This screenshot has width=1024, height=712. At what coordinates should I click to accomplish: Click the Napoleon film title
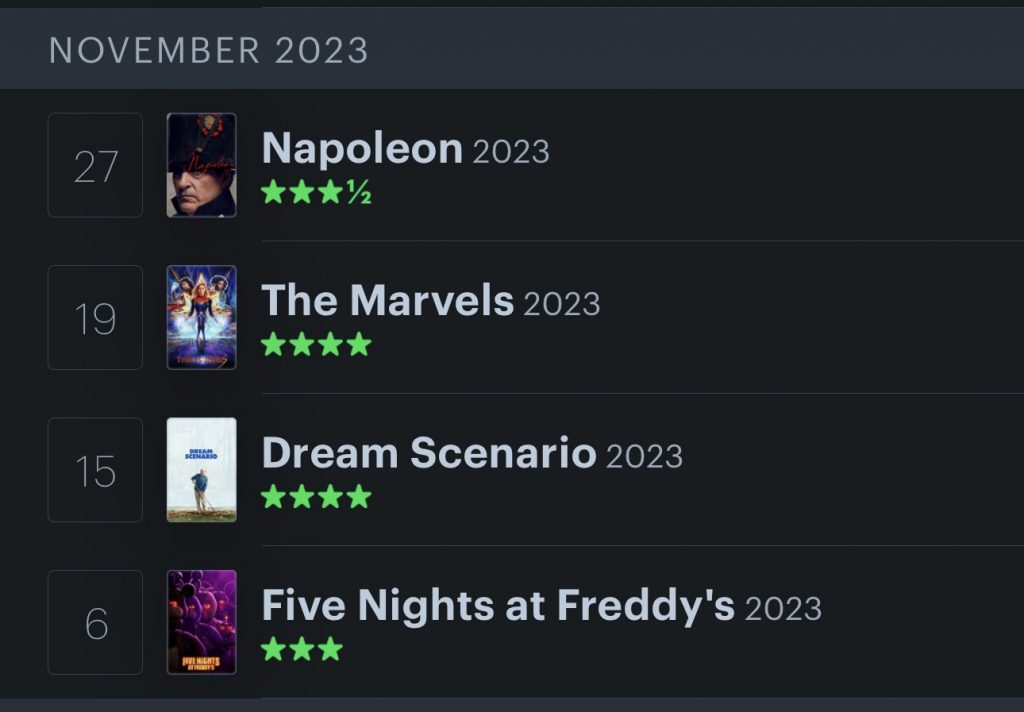362,149
